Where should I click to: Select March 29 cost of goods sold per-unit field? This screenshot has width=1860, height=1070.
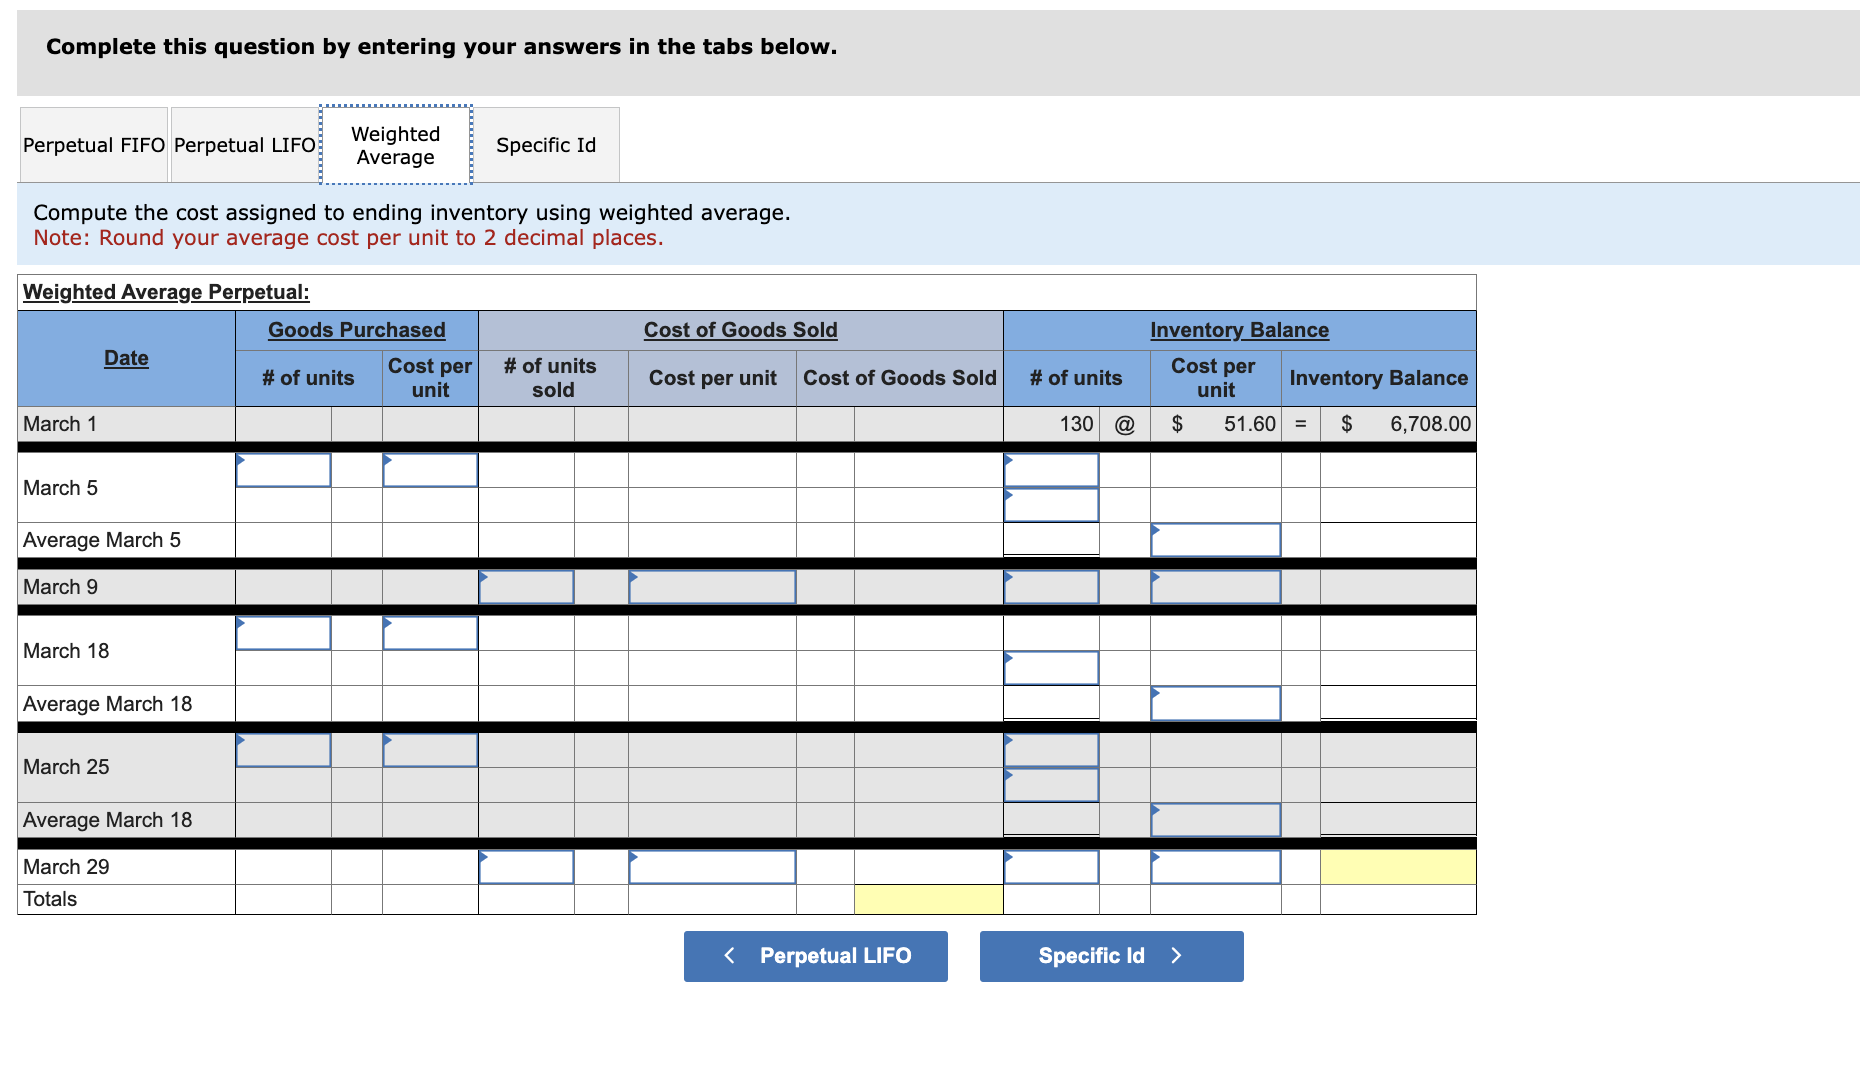pyautogui.click(x=712, y=867)
